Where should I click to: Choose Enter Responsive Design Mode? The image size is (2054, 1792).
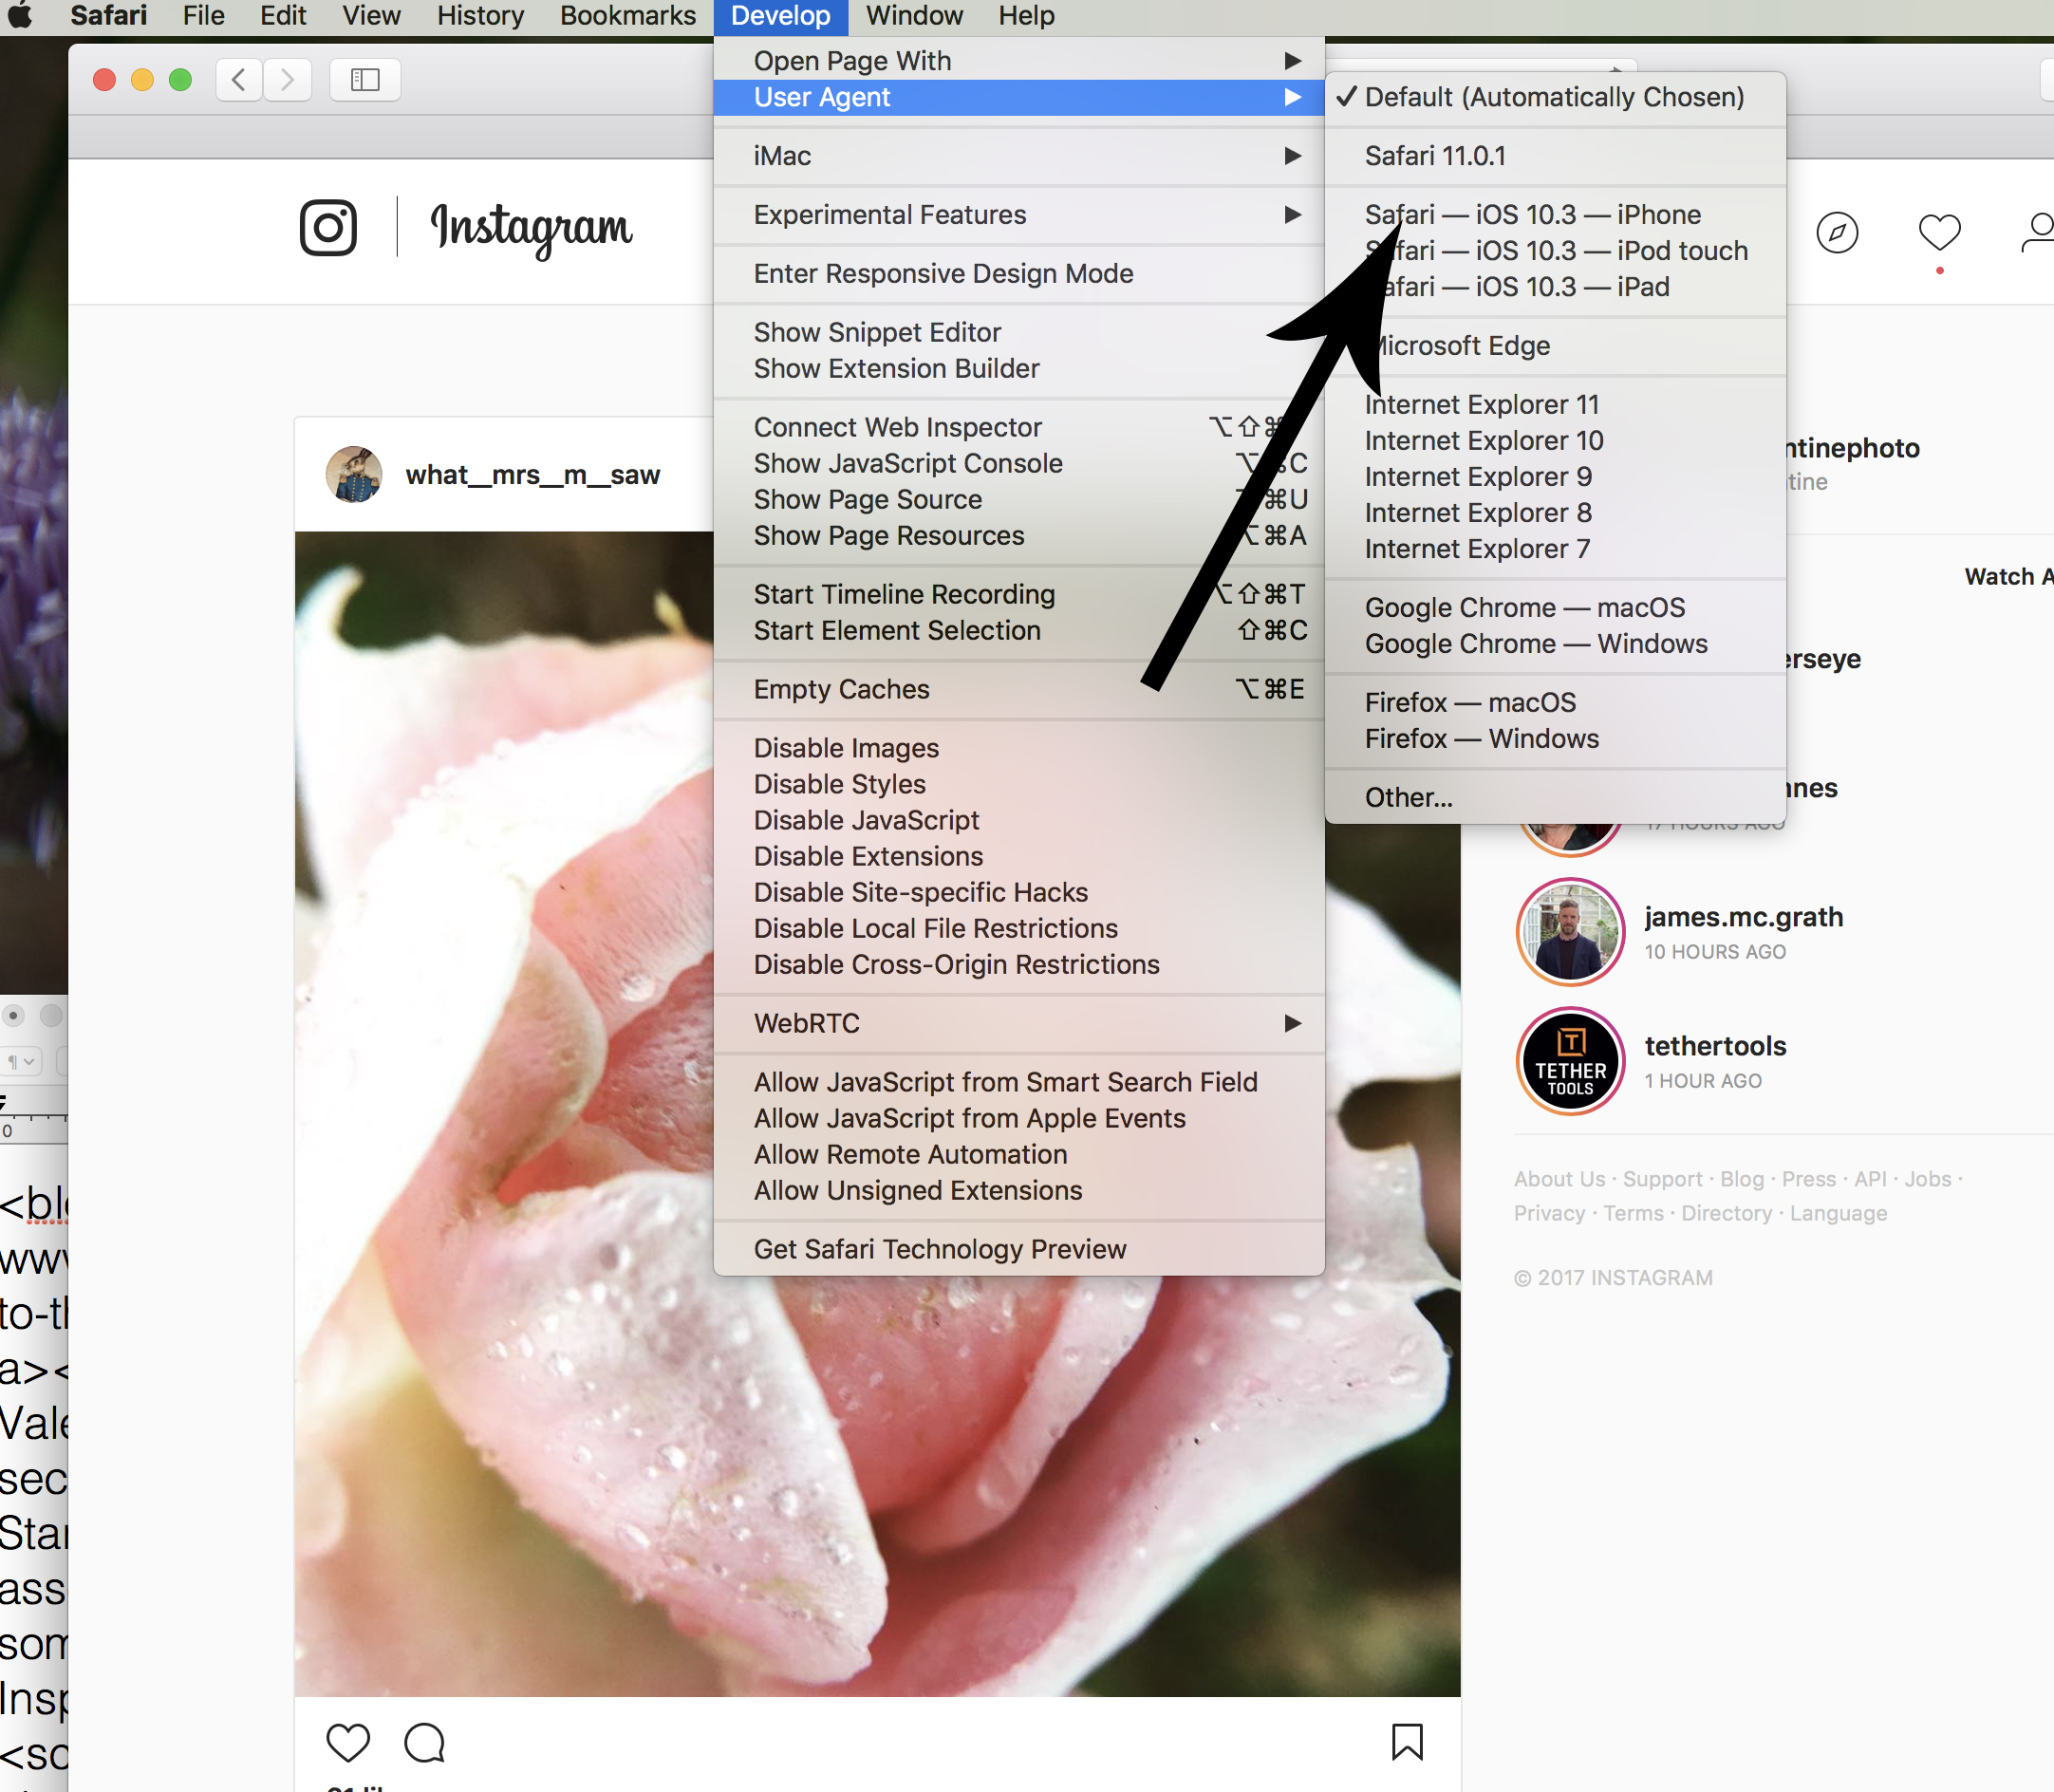[1019, 274]
